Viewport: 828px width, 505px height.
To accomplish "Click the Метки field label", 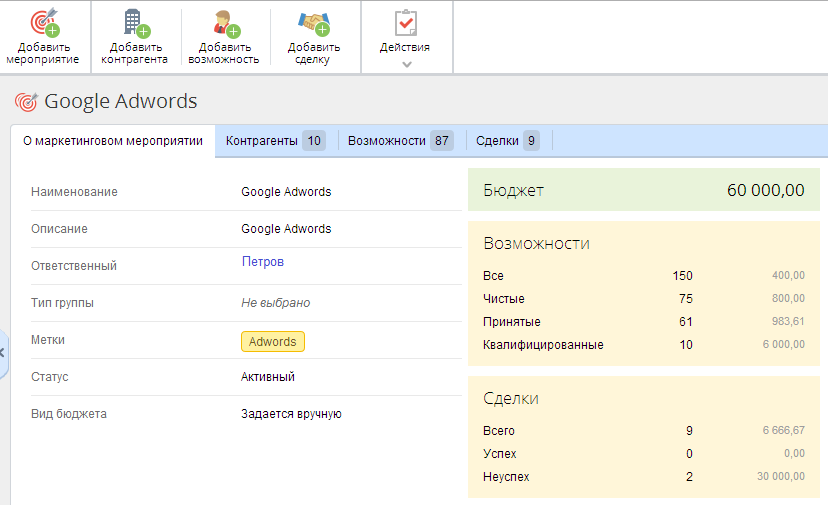I will tap(48, 340).
